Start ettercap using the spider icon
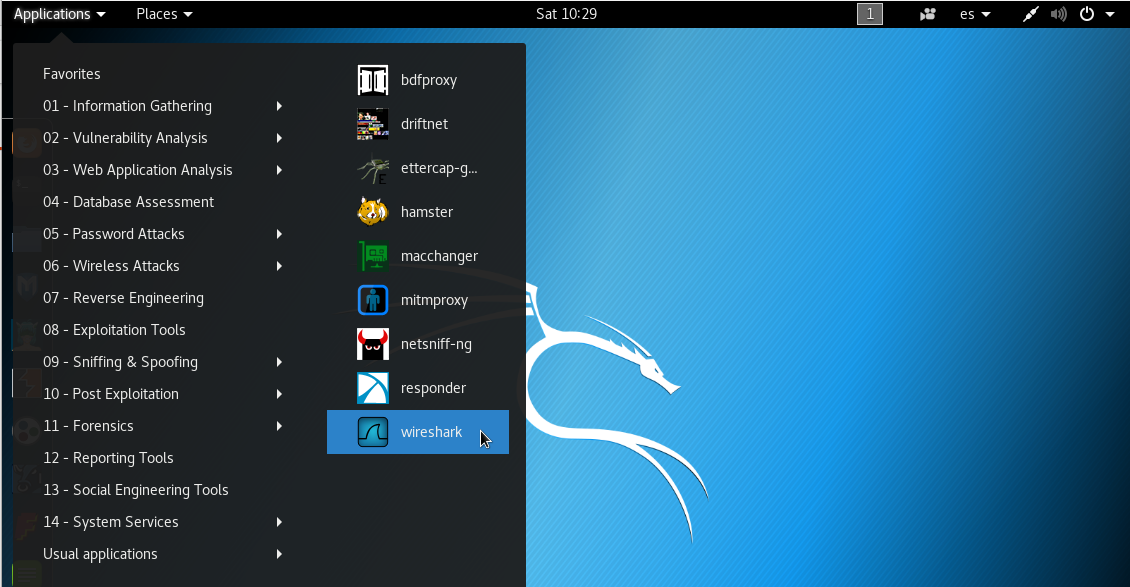 372,168
